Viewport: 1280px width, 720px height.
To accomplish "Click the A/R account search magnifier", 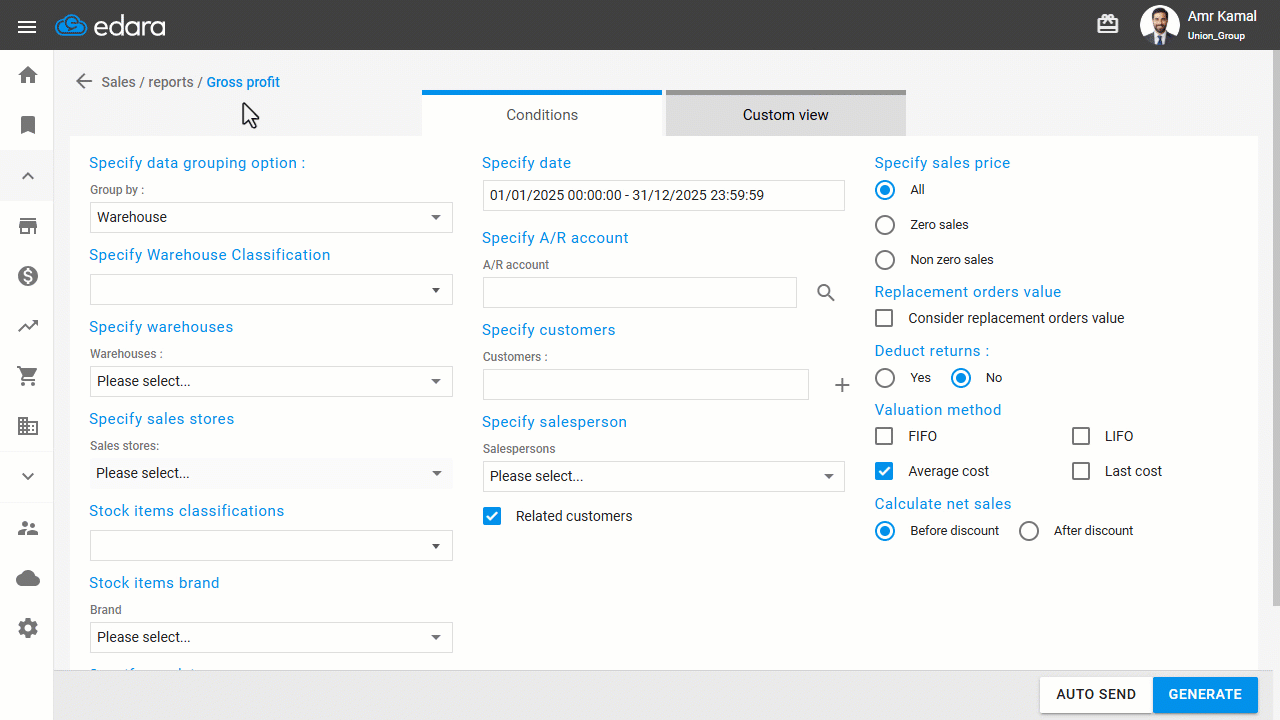I will pyautogui.click(x=825, y=293).
